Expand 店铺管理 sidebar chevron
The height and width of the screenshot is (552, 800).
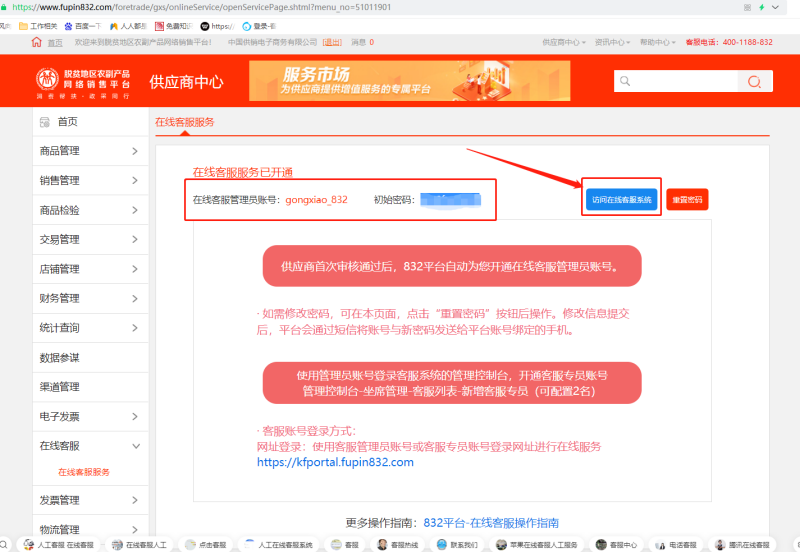coord(135,269)
